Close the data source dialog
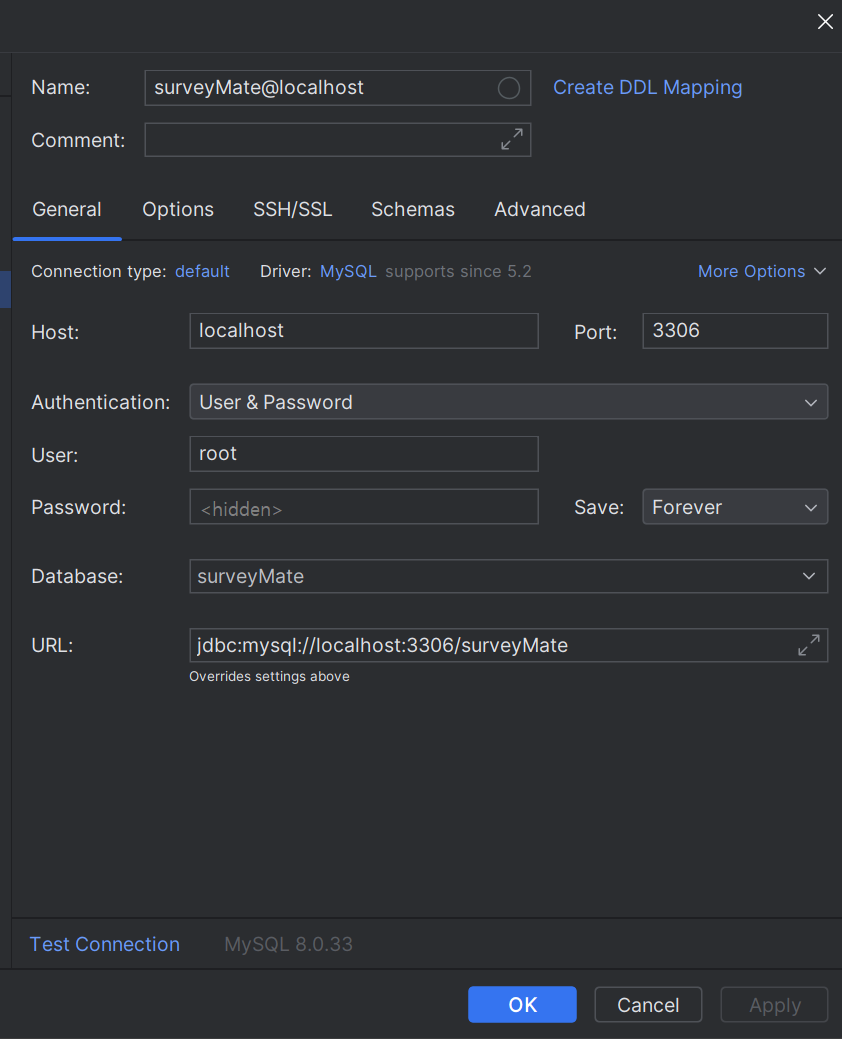Screen dimensions: 842x1039 coord(825,22)
